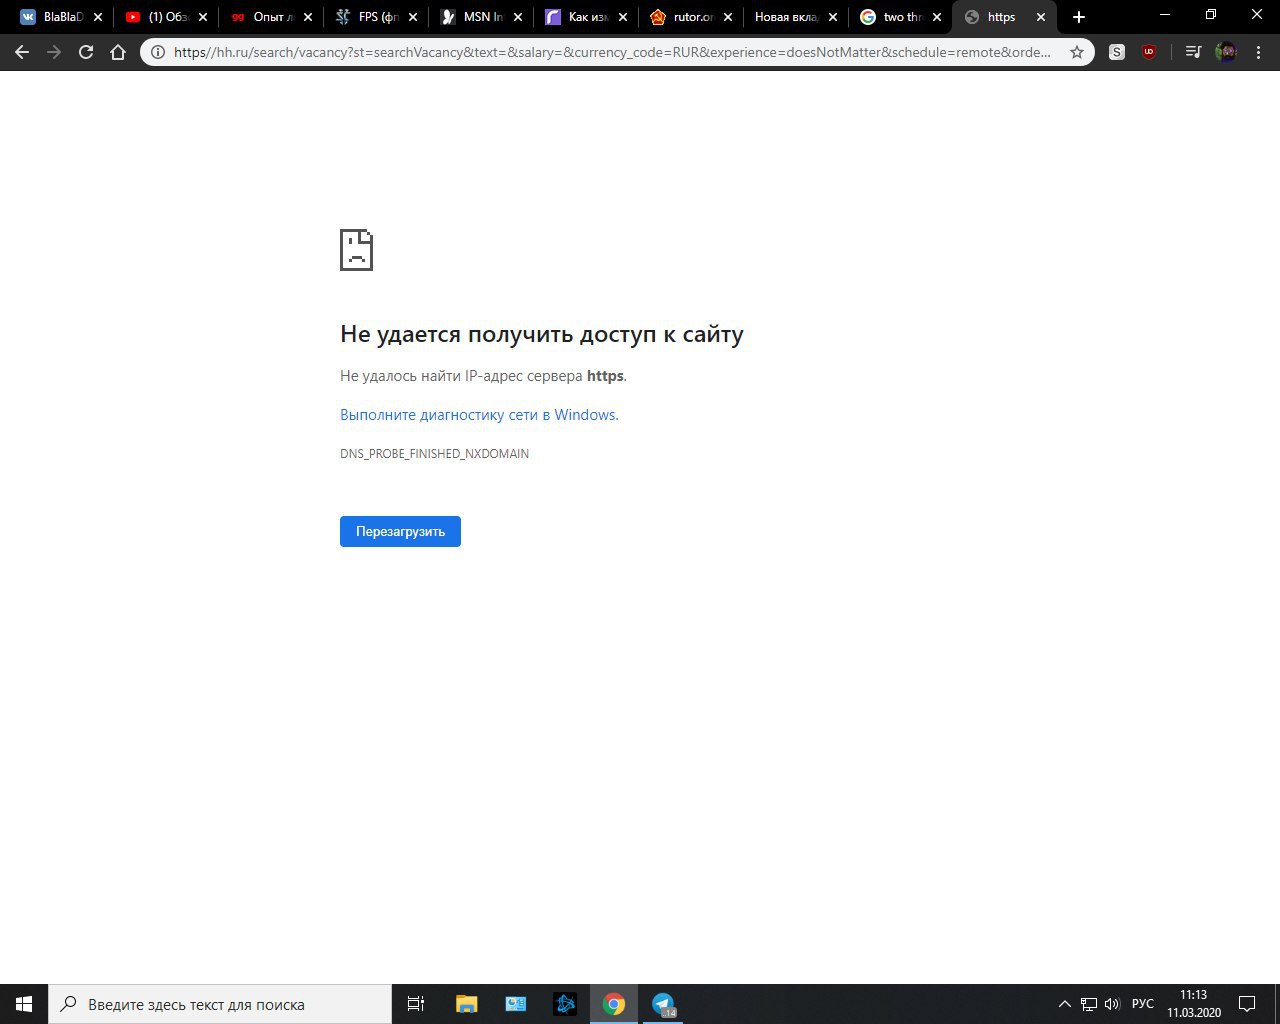Go to the home page icon

pyautogui.click(x=118, y=52)
